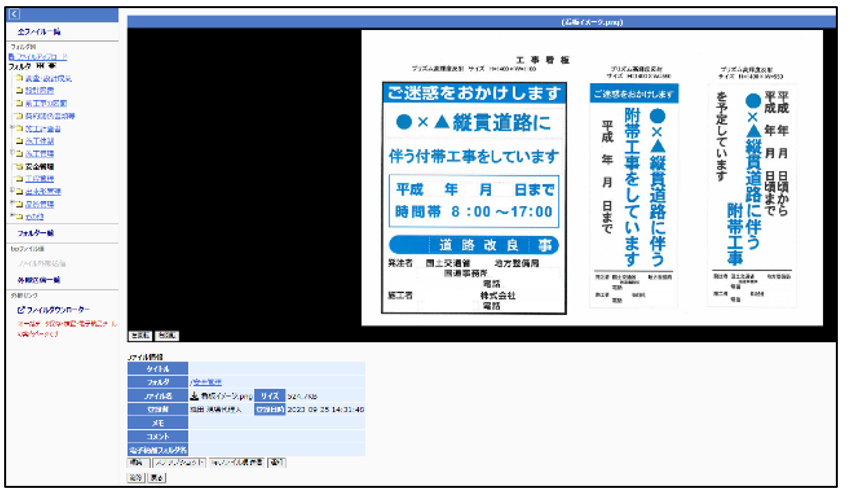Click the external-link icon beside ファイルダウンローダー
The width and height of the screenshot is (850, 493).
pos(21,310)
